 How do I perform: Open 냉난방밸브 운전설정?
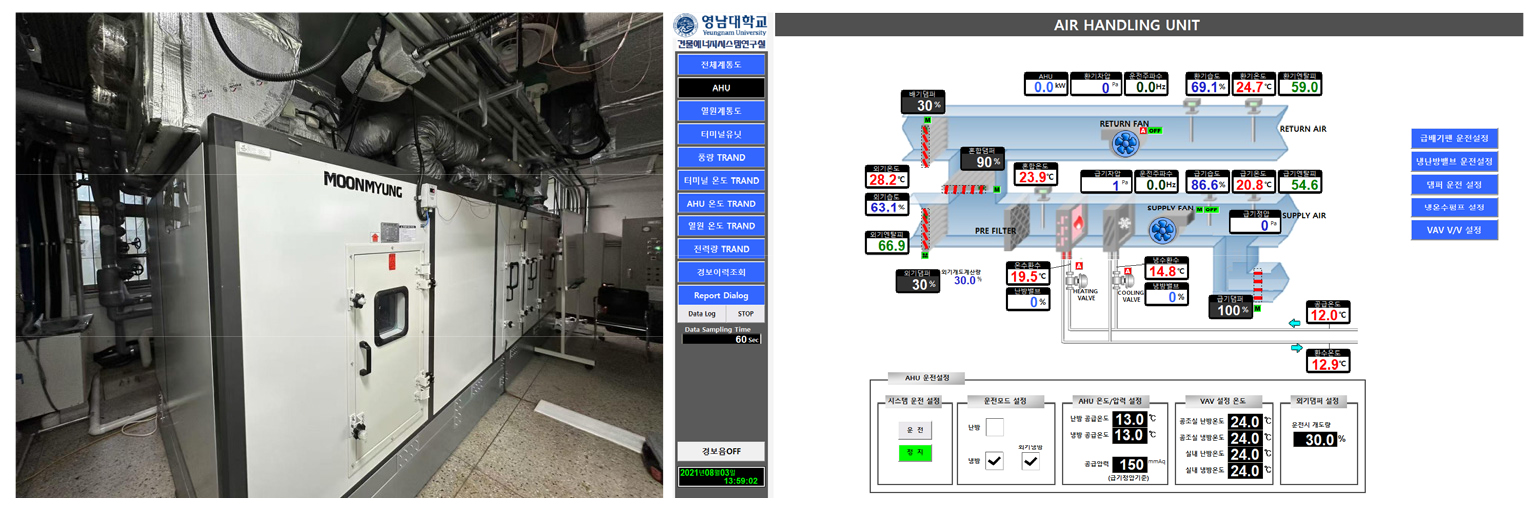(1454, 161)
